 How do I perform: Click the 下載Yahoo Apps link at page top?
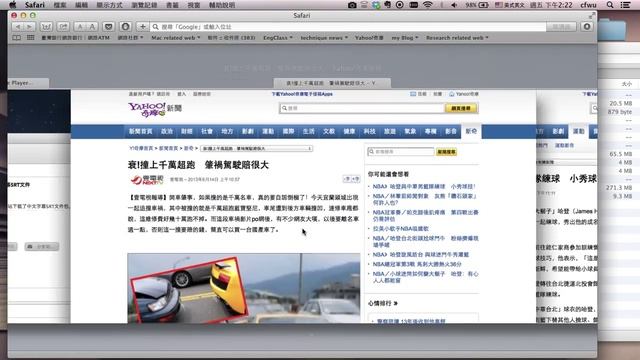(302, 94)
